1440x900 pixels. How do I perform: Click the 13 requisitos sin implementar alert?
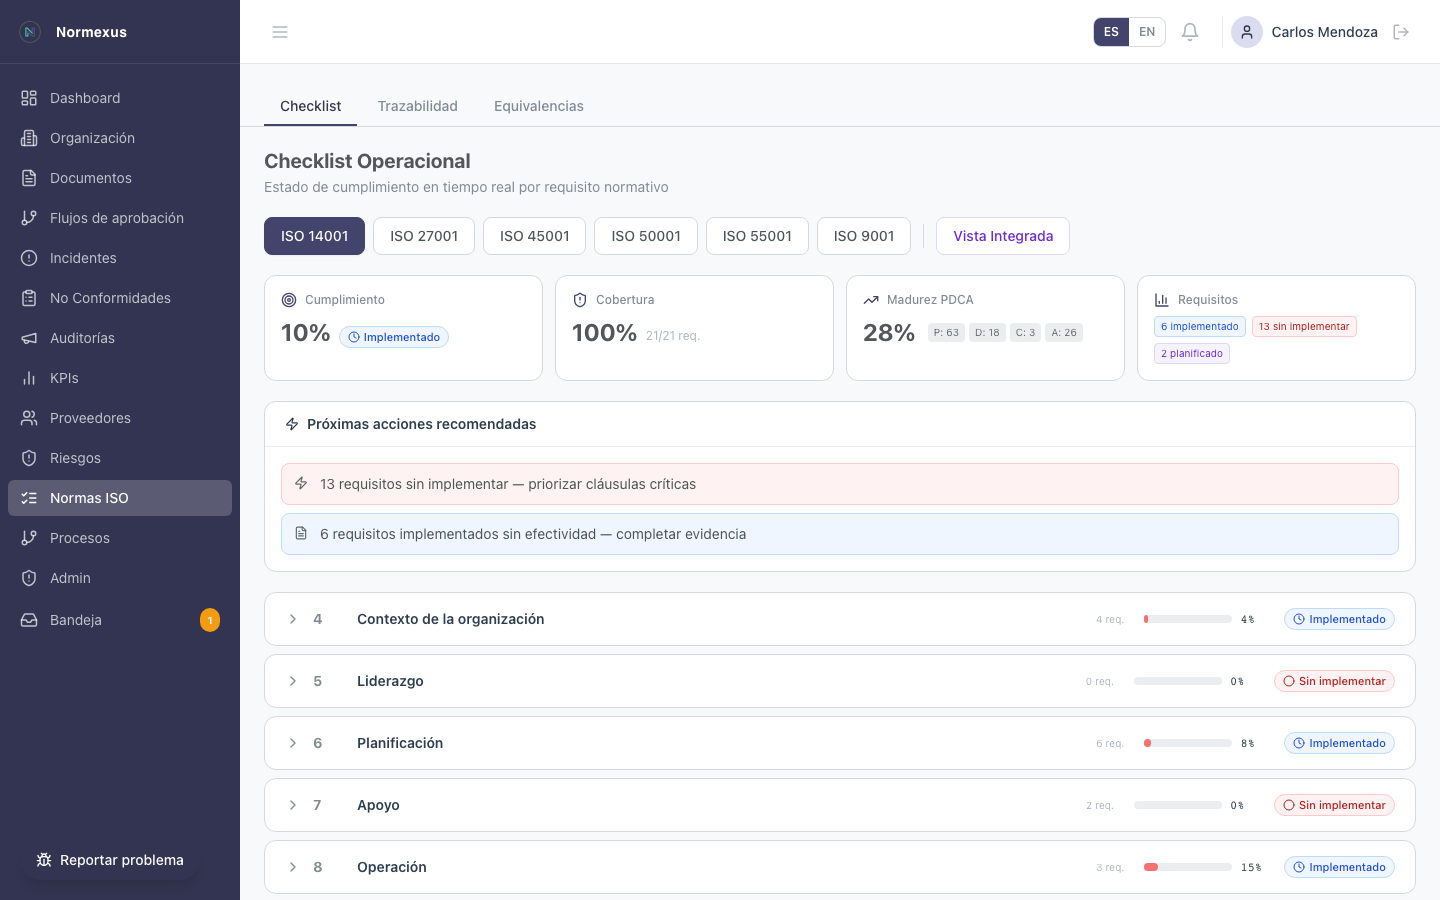[x=839, y=484]
